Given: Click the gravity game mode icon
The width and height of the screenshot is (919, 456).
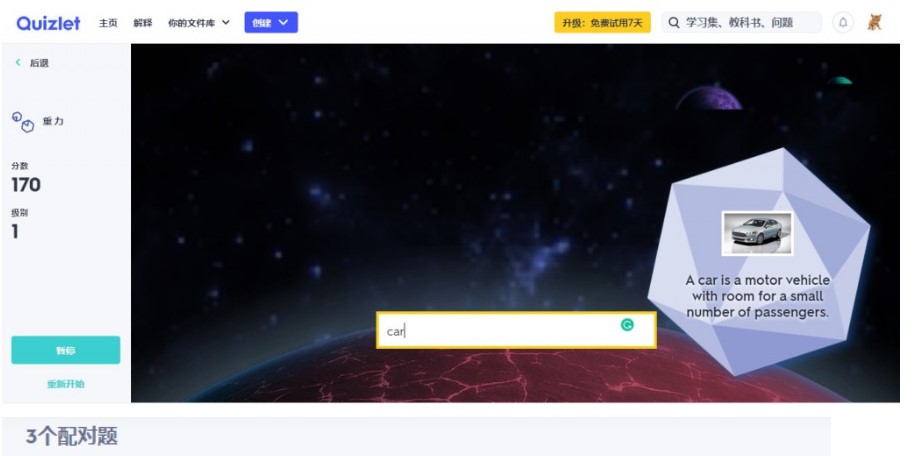Looking at the screenshot, I should click(x=23, y=121).
